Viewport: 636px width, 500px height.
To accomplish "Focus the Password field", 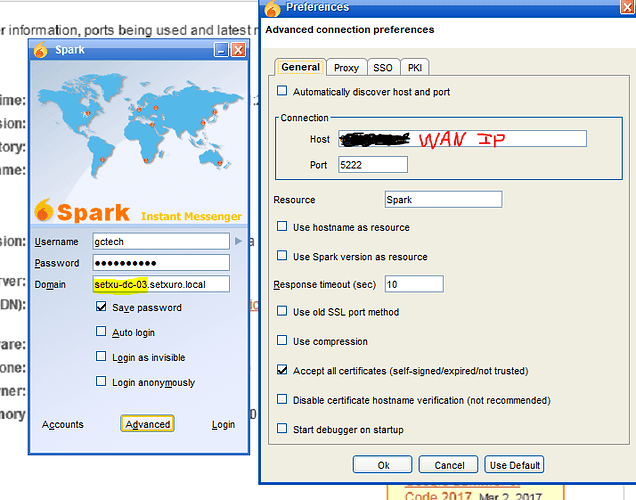I will (161, 262).
